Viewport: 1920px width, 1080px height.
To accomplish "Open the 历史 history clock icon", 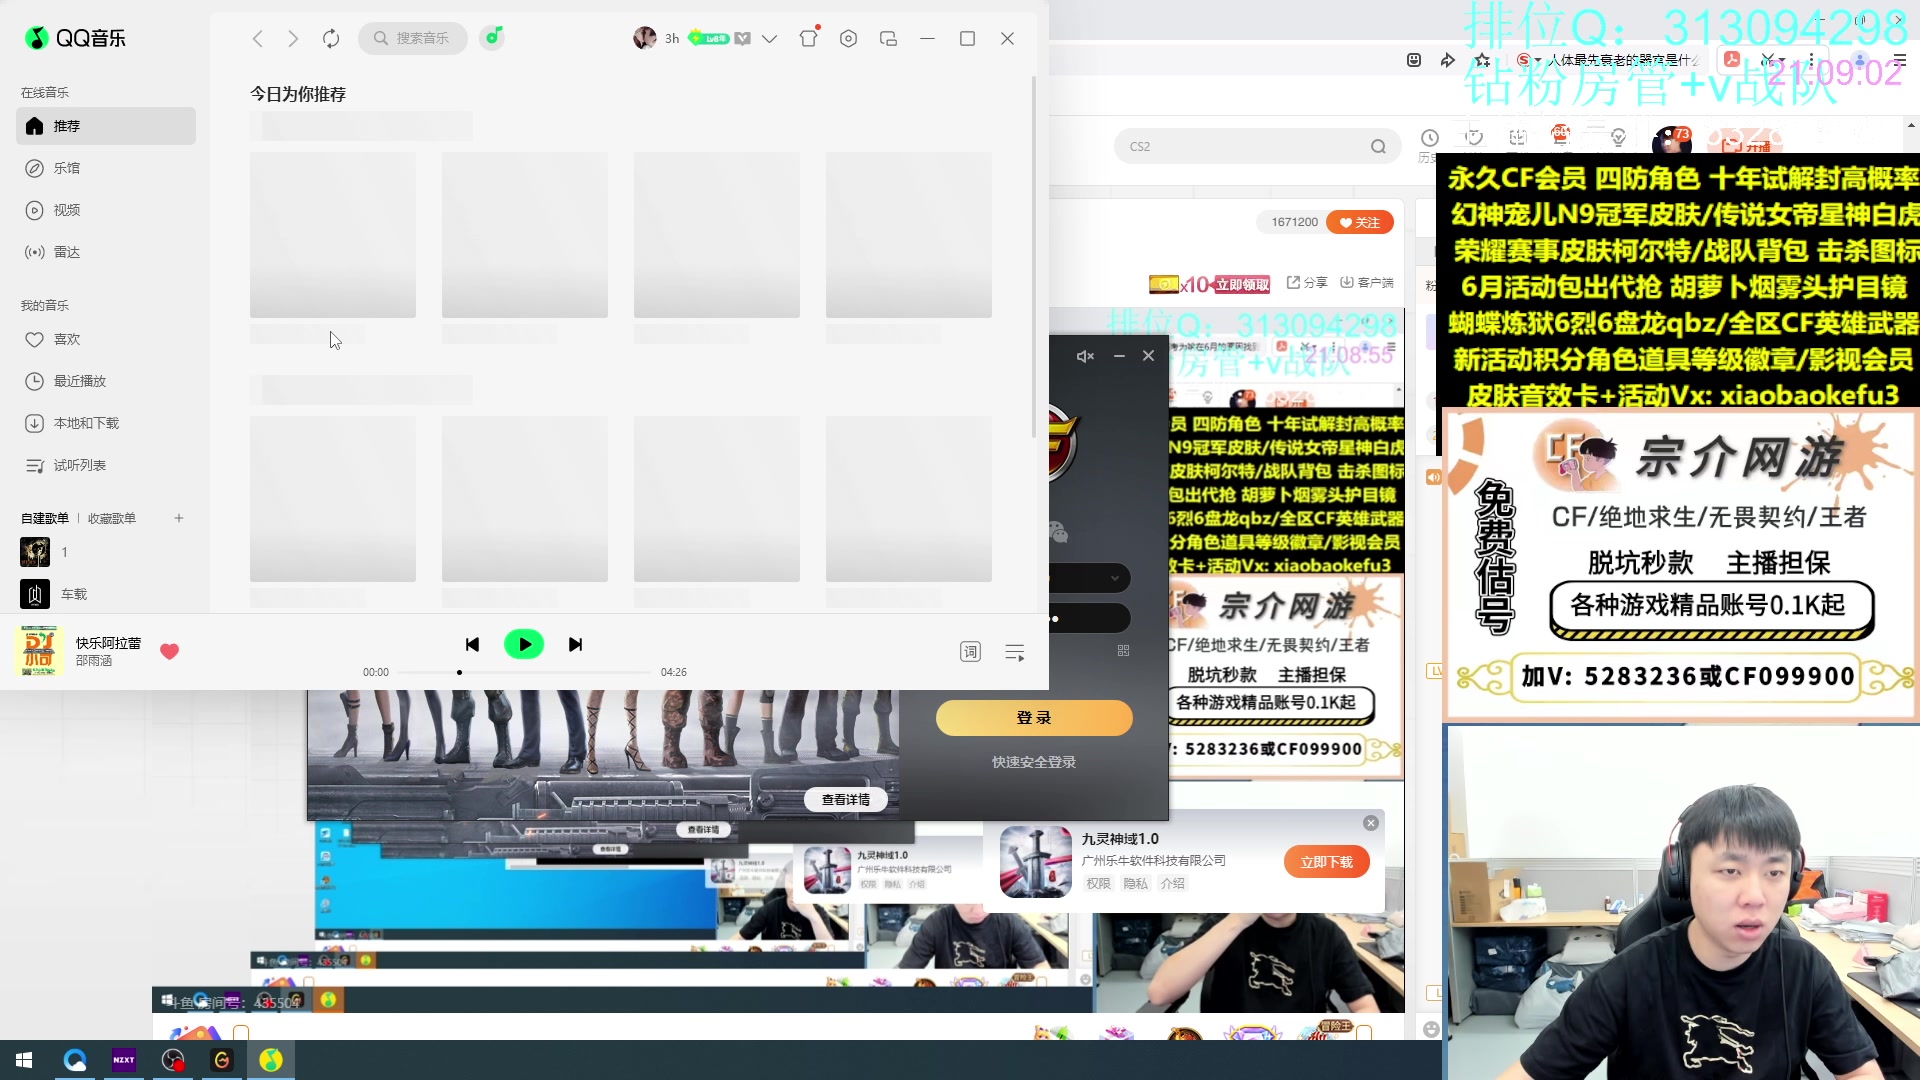I will [x=1429, y=139].
